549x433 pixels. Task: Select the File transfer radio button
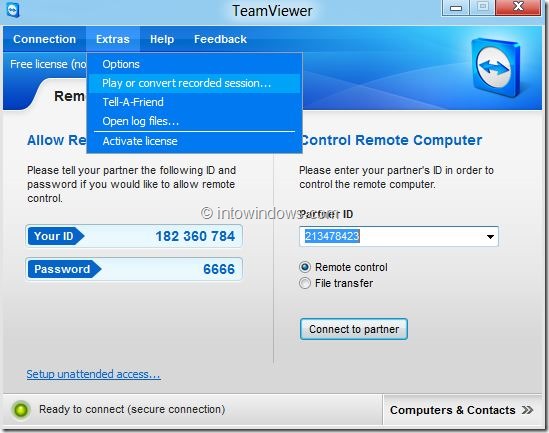point(305,283)
